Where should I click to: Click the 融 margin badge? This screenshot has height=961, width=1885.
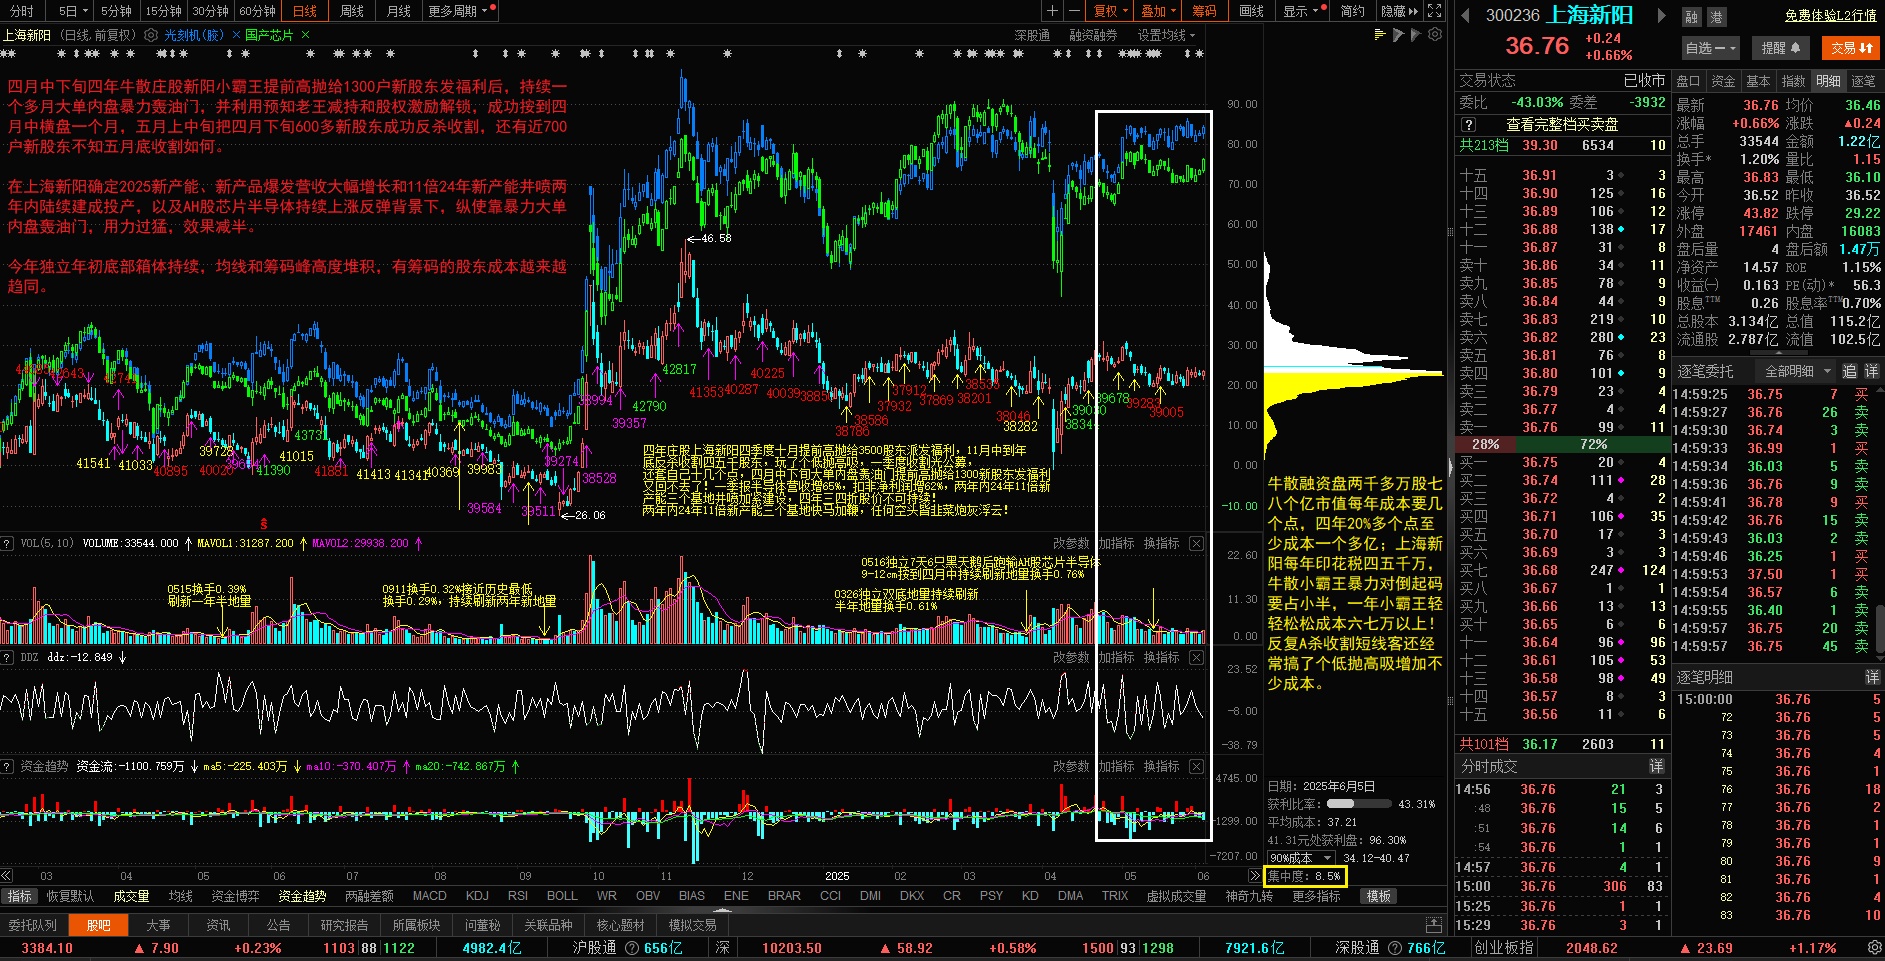(x=1692, y=17)
